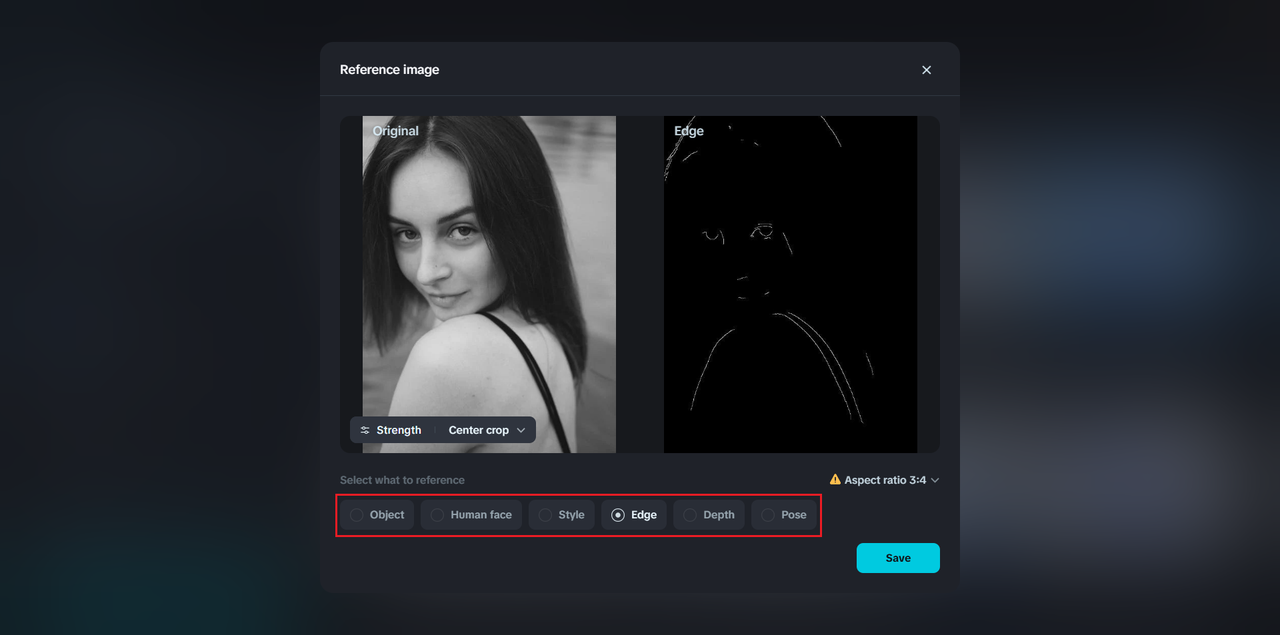Expand the Center crop dropdown
This screenshot has height=635, width=1280.
click(x=487, y=430)
